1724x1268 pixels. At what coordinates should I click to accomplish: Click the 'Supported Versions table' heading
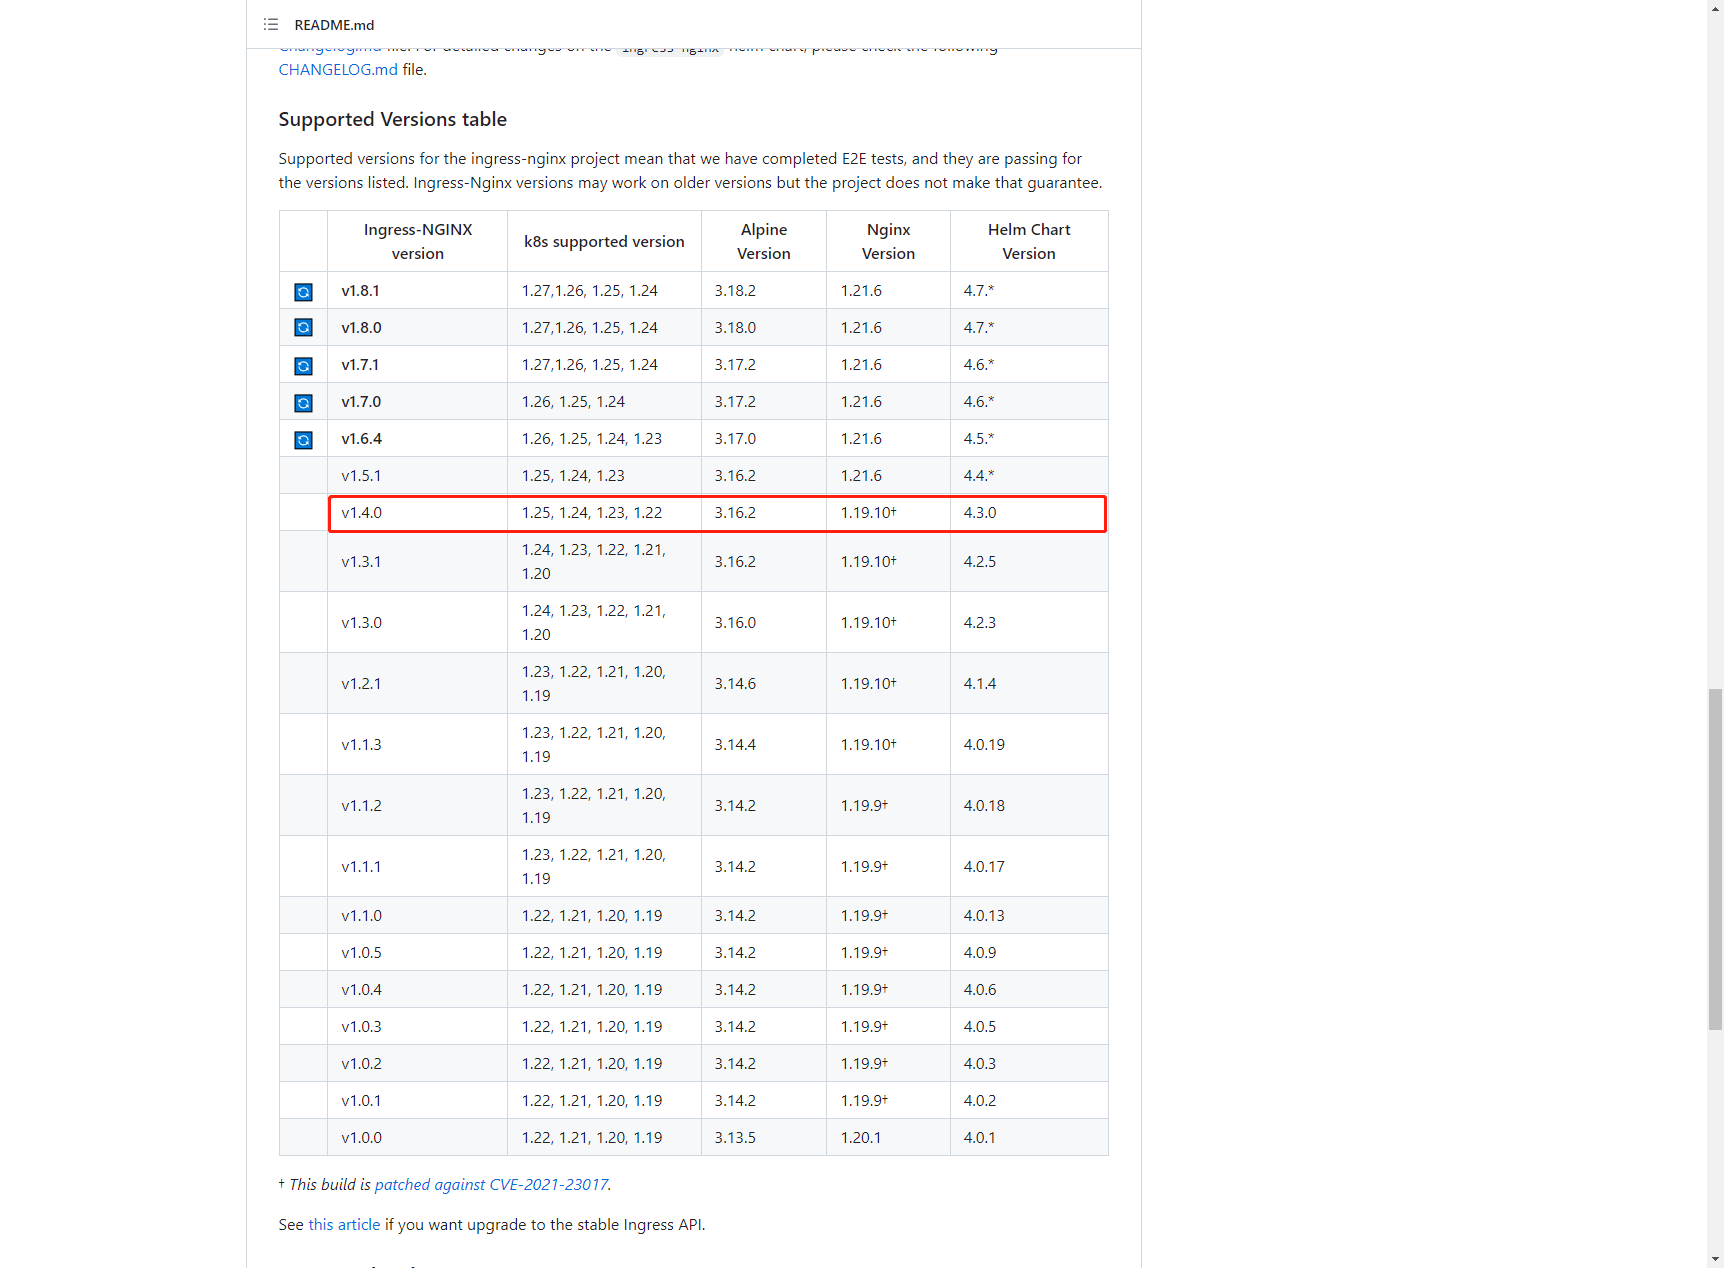click(x=393, y=119)
